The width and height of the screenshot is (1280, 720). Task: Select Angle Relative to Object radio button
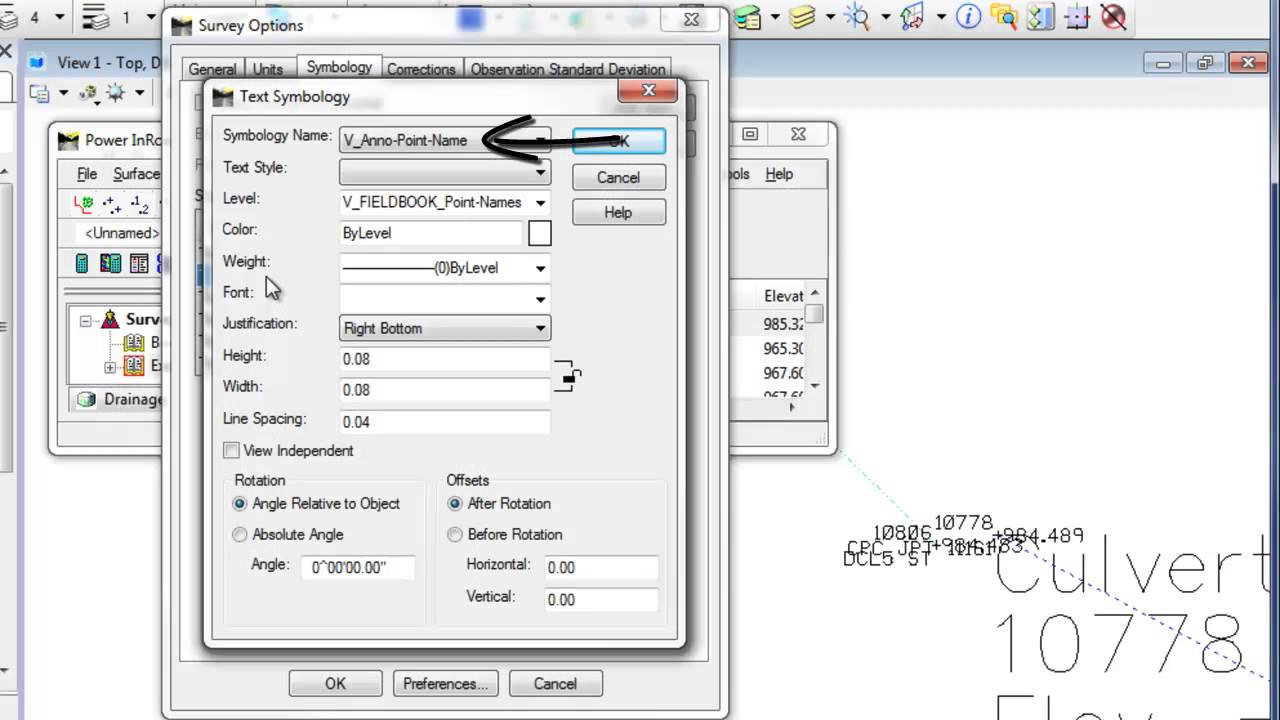pos(240,504)
